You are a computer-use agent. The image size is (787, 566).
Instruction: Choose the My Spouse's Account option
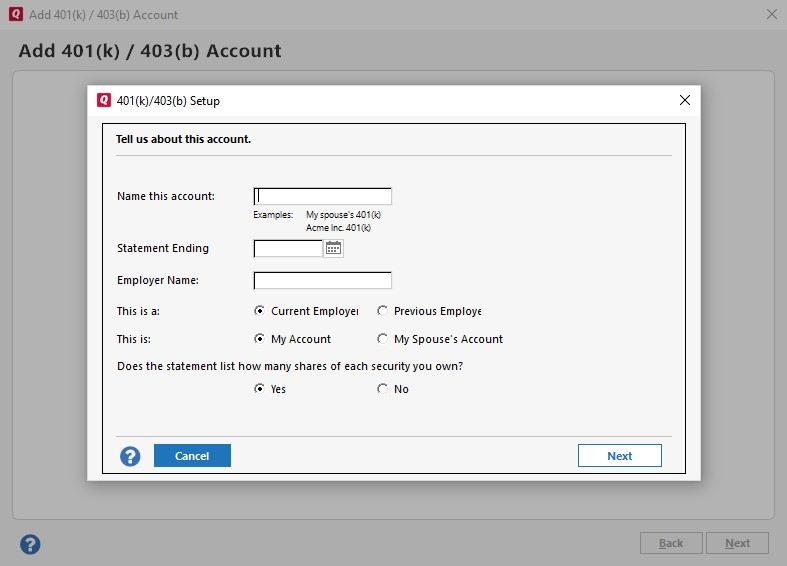[382, 339]
